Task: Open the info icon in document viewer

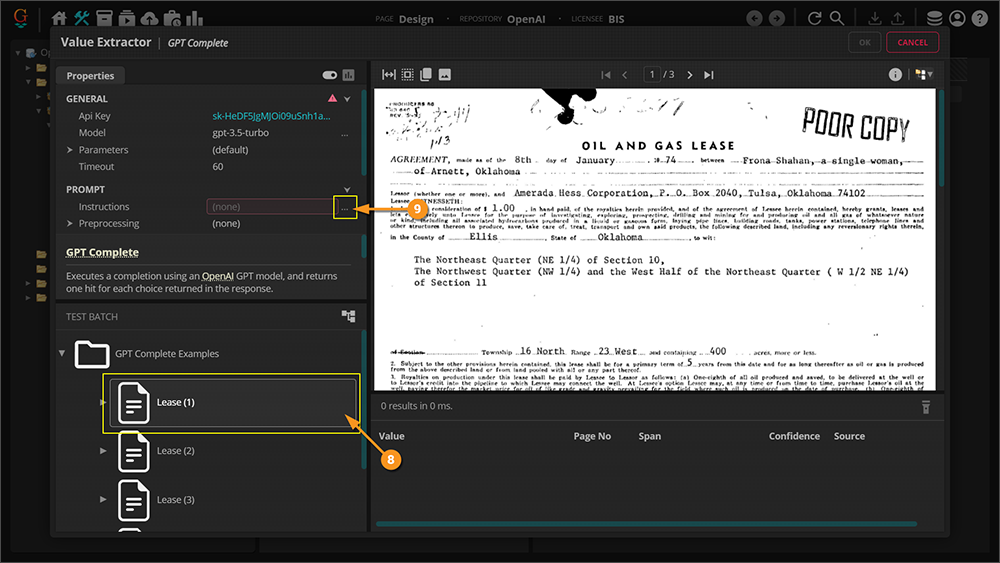Action: point(895,75)
